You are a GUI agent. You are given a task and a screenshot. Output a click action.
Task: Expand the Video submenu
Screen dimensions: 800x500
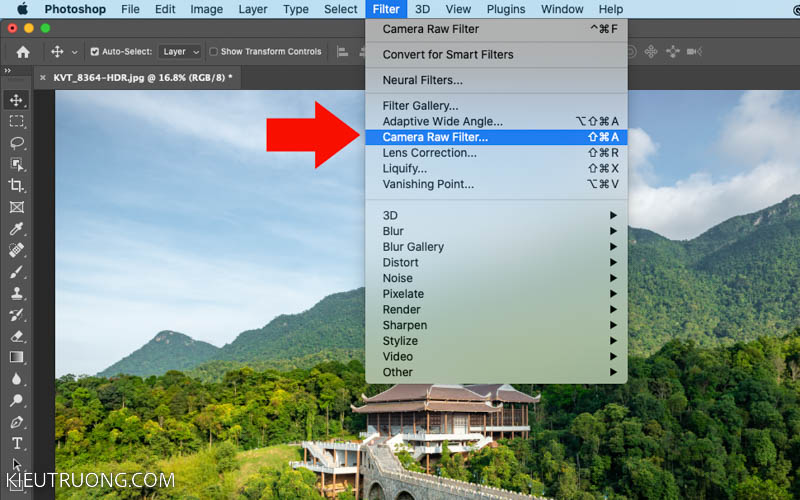pyautogui.click(x=496, y=357)
